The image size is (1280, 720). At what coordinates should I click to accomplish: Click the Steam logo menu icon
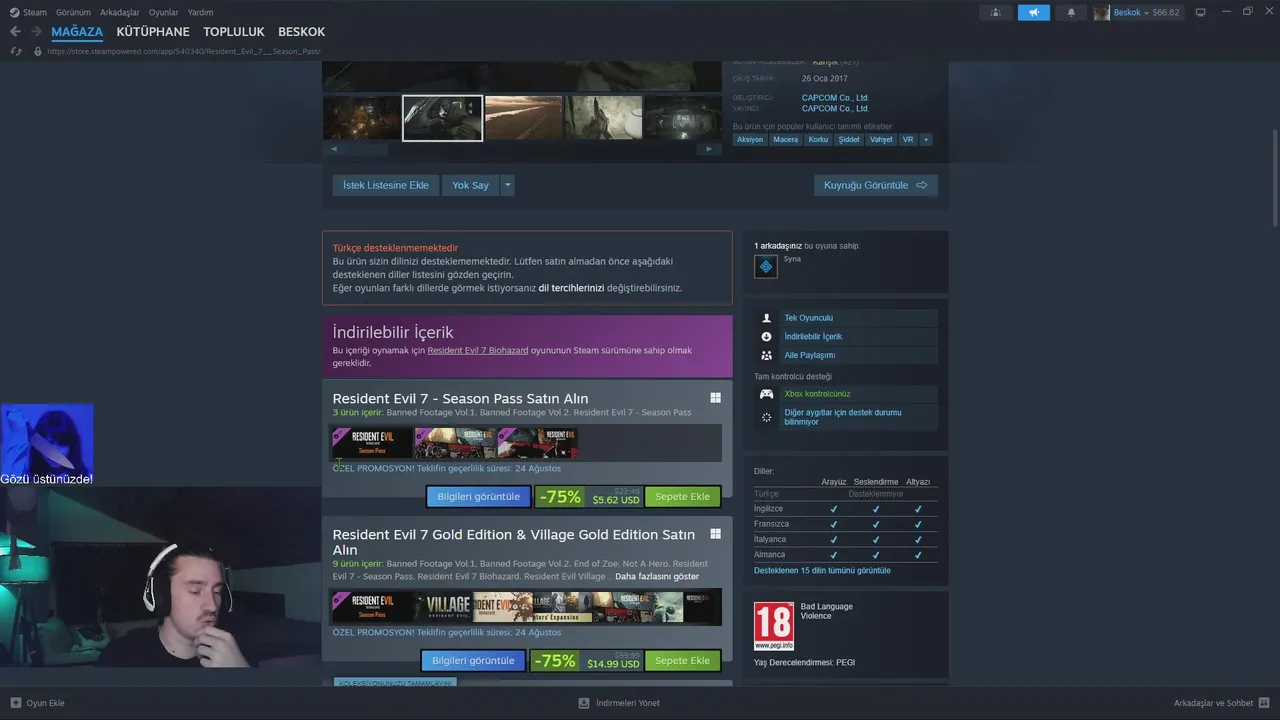pos(15,13)
